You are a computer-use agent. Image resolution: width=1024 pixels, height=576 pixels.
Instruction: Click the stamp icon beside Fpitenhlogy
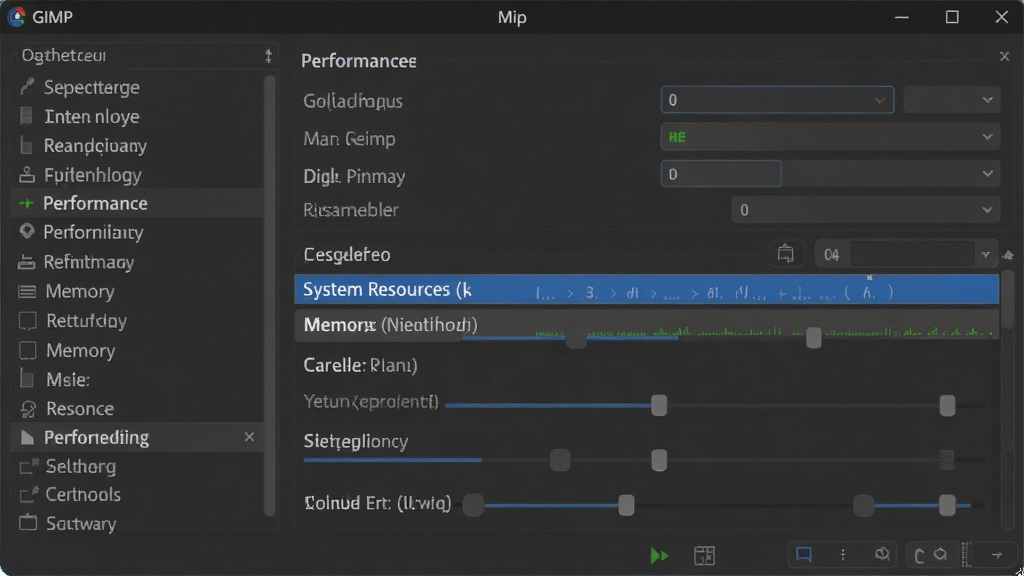[27, 174]
